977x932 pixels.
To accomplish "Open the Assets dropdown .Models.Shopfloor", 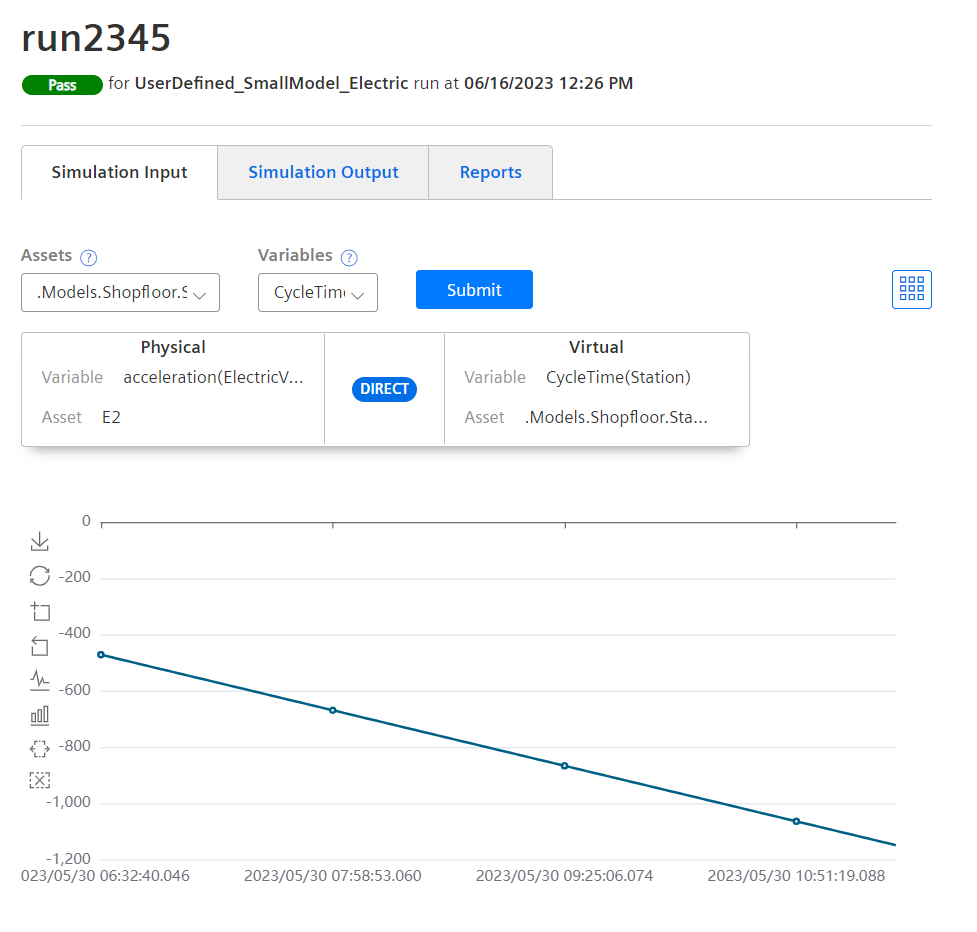I will [x=120, y=292].
